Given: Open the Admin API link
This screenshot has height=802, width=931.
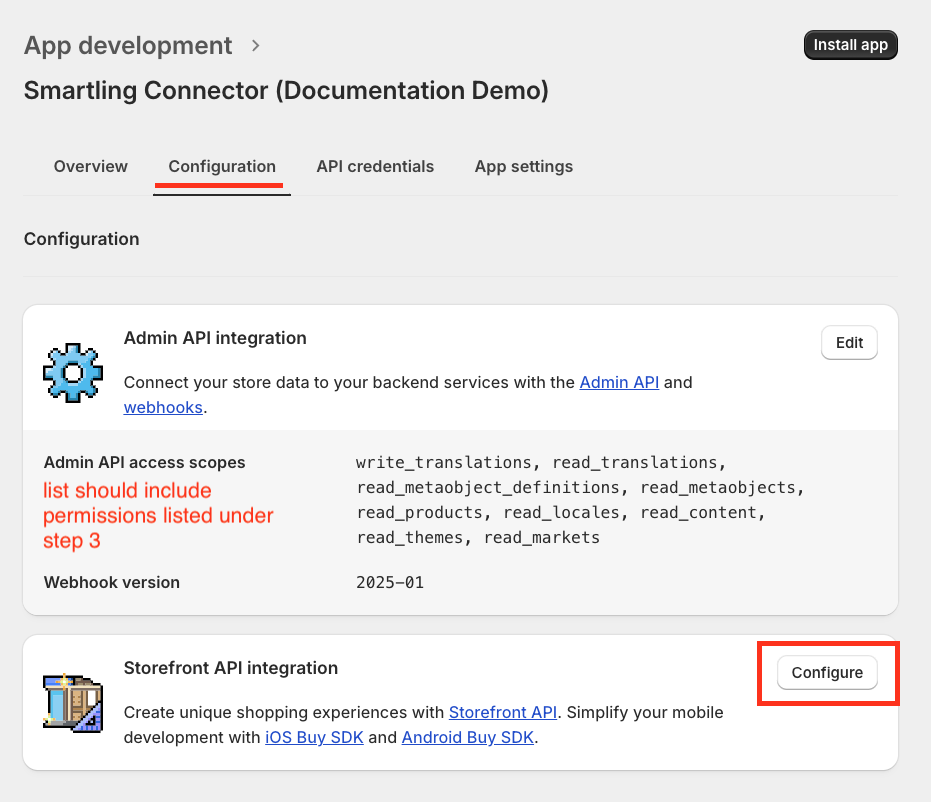Looking at the screenshot, I should 619,382.
